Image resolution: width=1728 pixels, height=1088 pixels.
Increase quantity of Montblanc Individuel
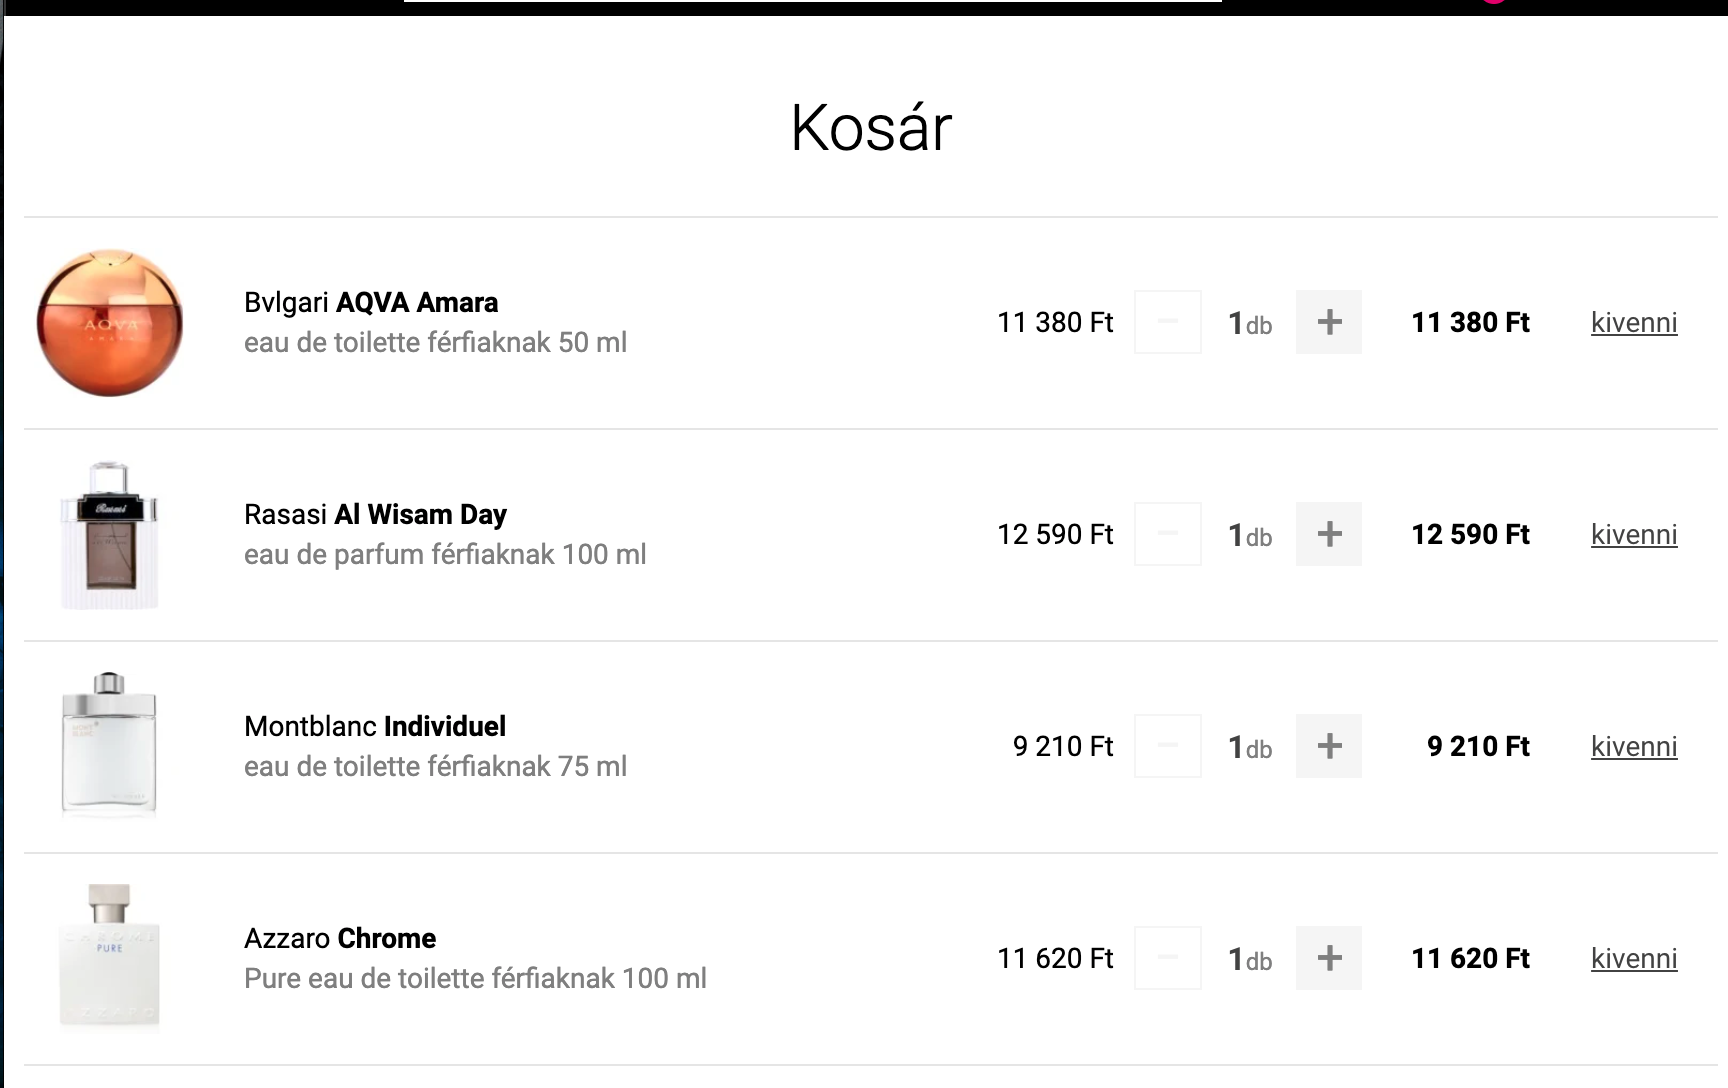click(x=1329, y=746)
